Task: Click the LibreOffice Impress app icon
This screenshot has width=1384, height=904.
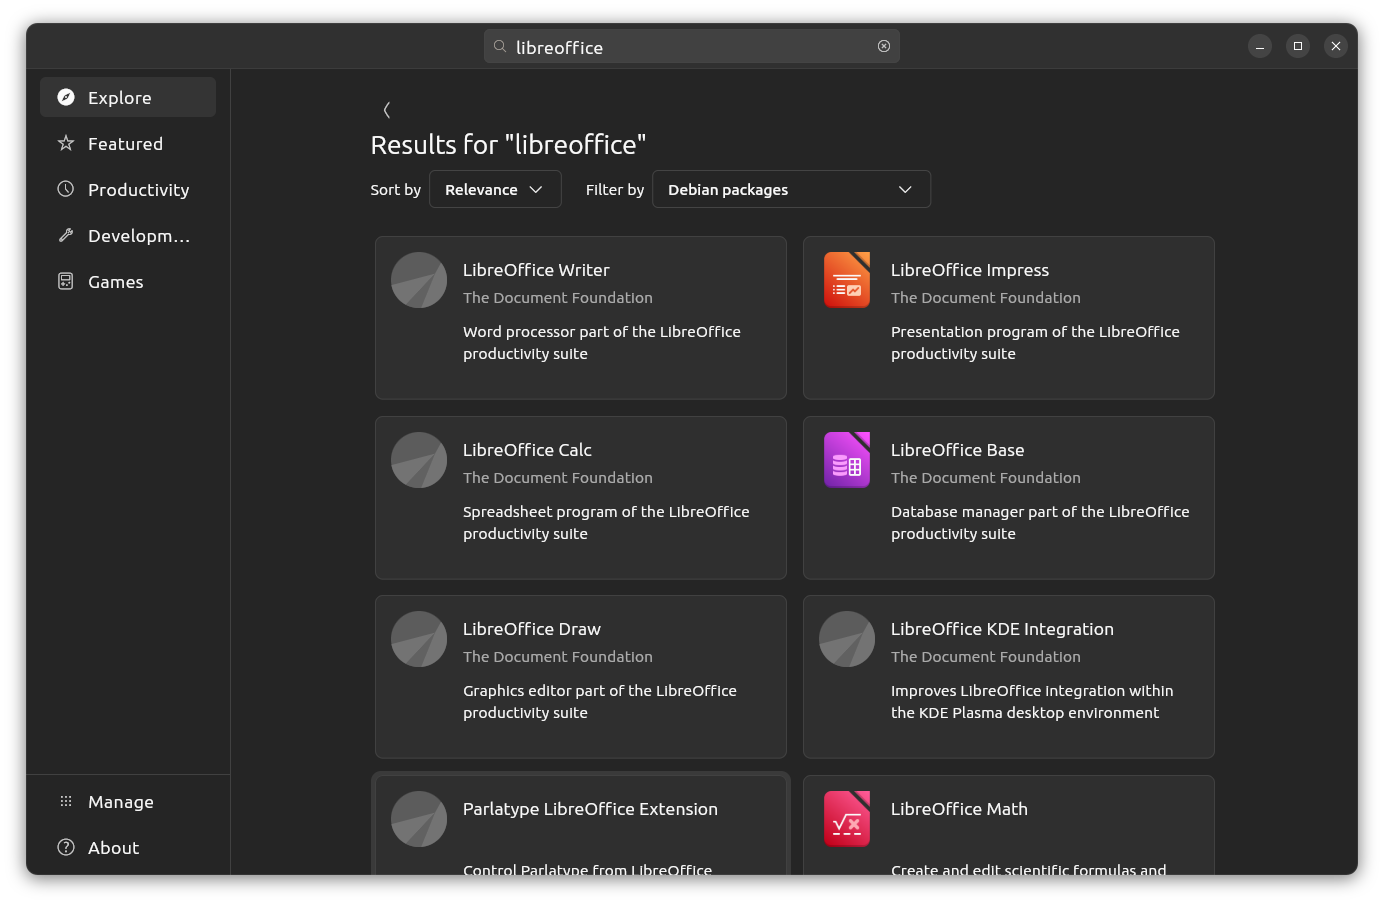Action: click(846, 280)
